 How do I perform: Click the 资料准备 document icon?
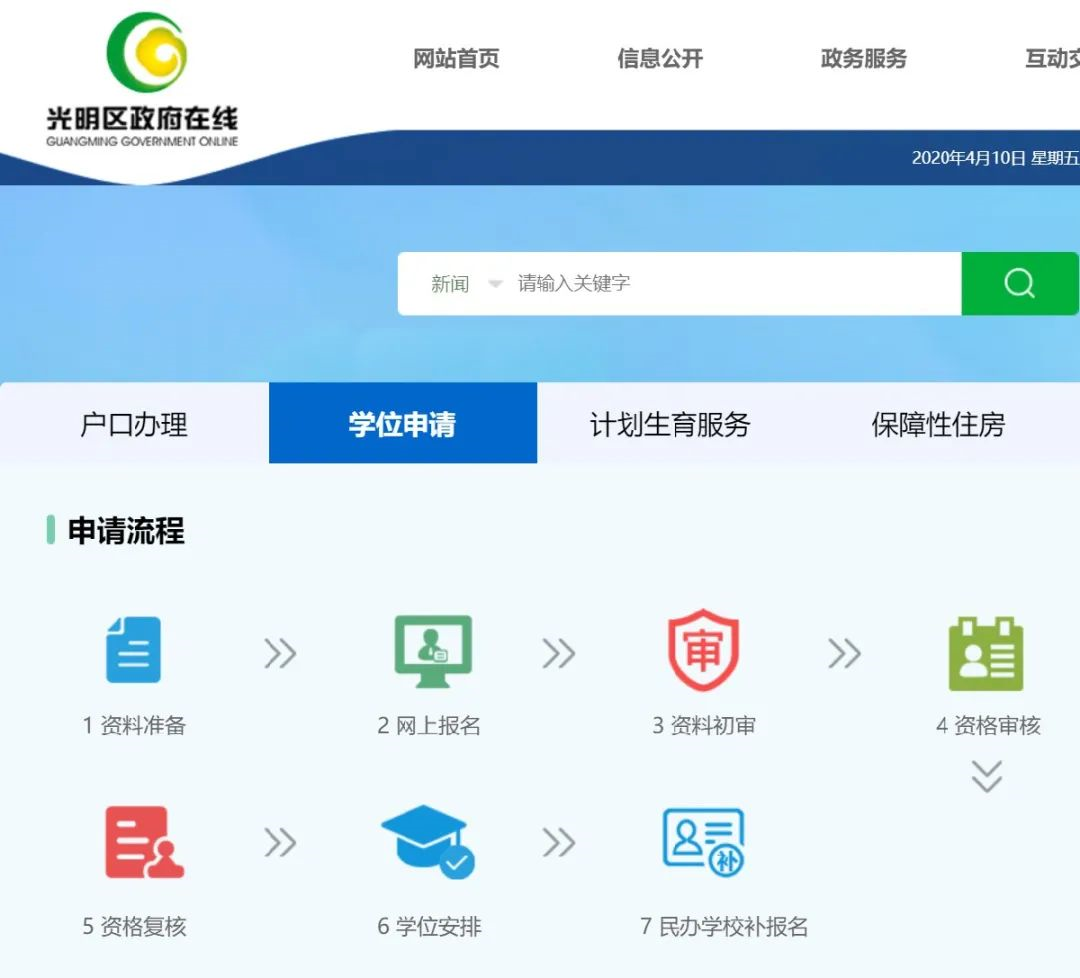point(134,649)
